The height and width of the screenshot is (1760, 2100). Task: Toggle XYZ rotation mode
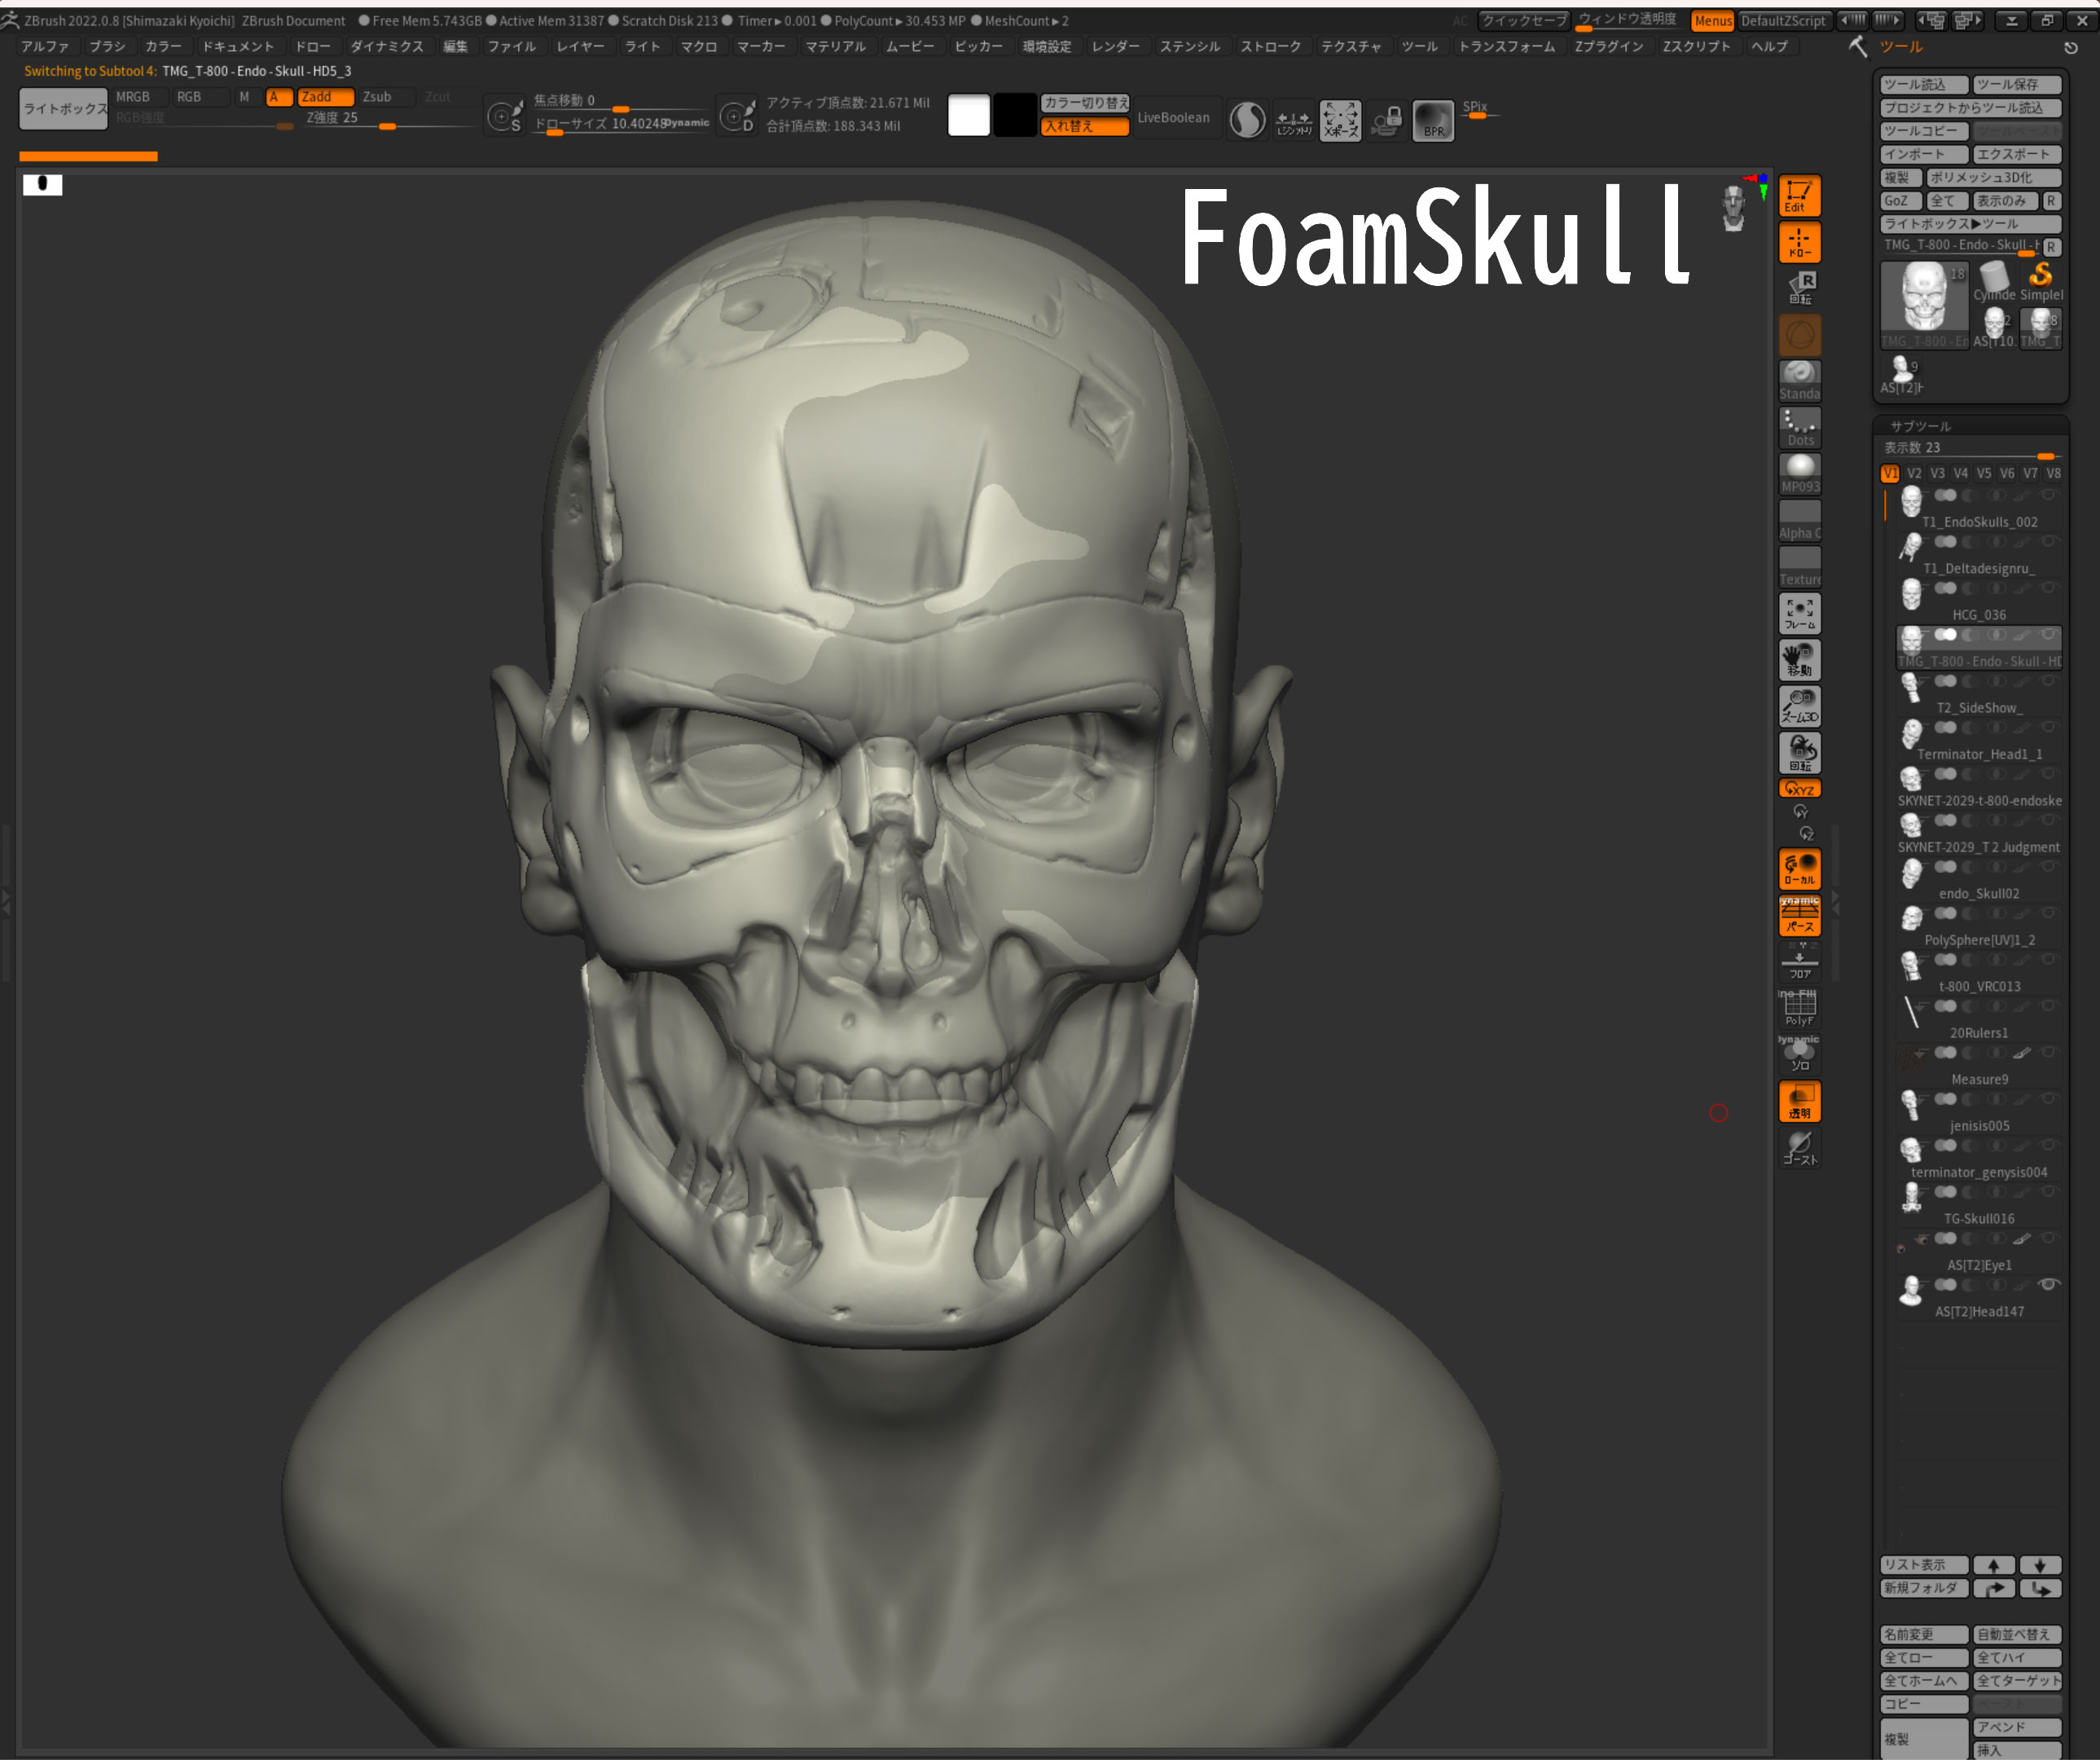(1799, 789)
